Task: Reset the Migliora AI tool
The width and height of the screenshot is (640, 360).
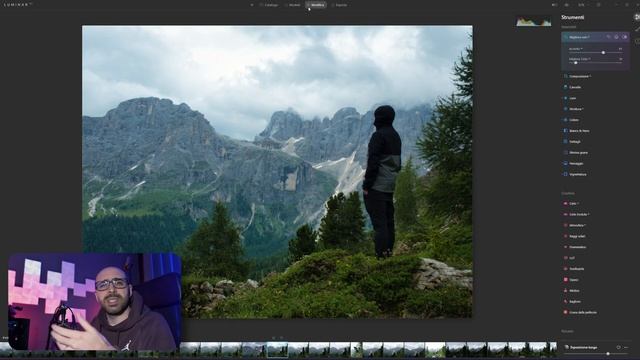Action: [616, 37]
